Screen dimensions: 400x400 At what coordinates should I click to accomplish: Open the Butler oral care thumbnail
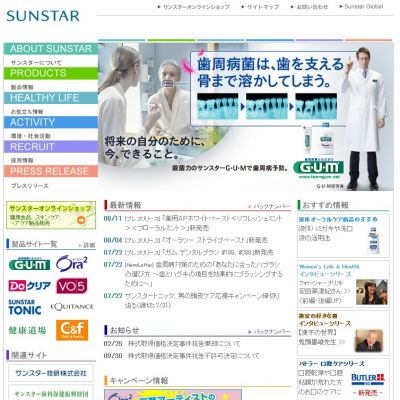click(368, 379)
